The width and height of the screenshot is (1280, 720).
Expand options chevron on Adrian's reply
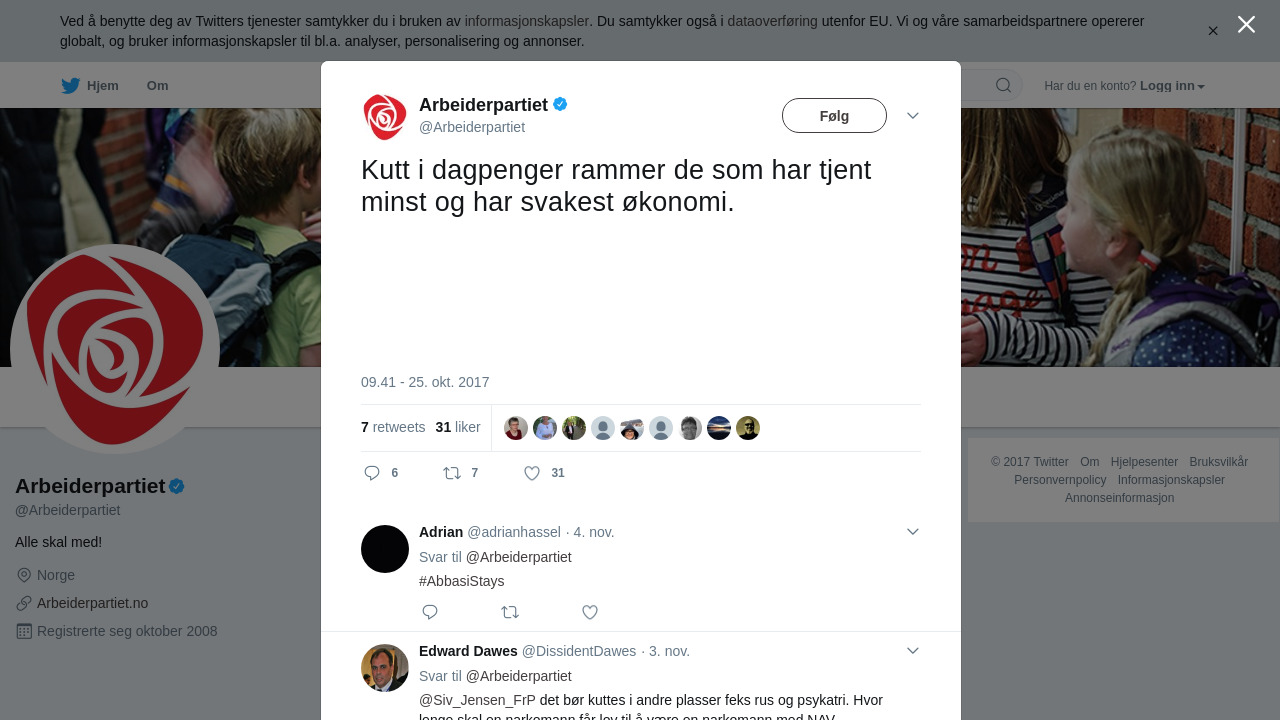tap(913, 532)
